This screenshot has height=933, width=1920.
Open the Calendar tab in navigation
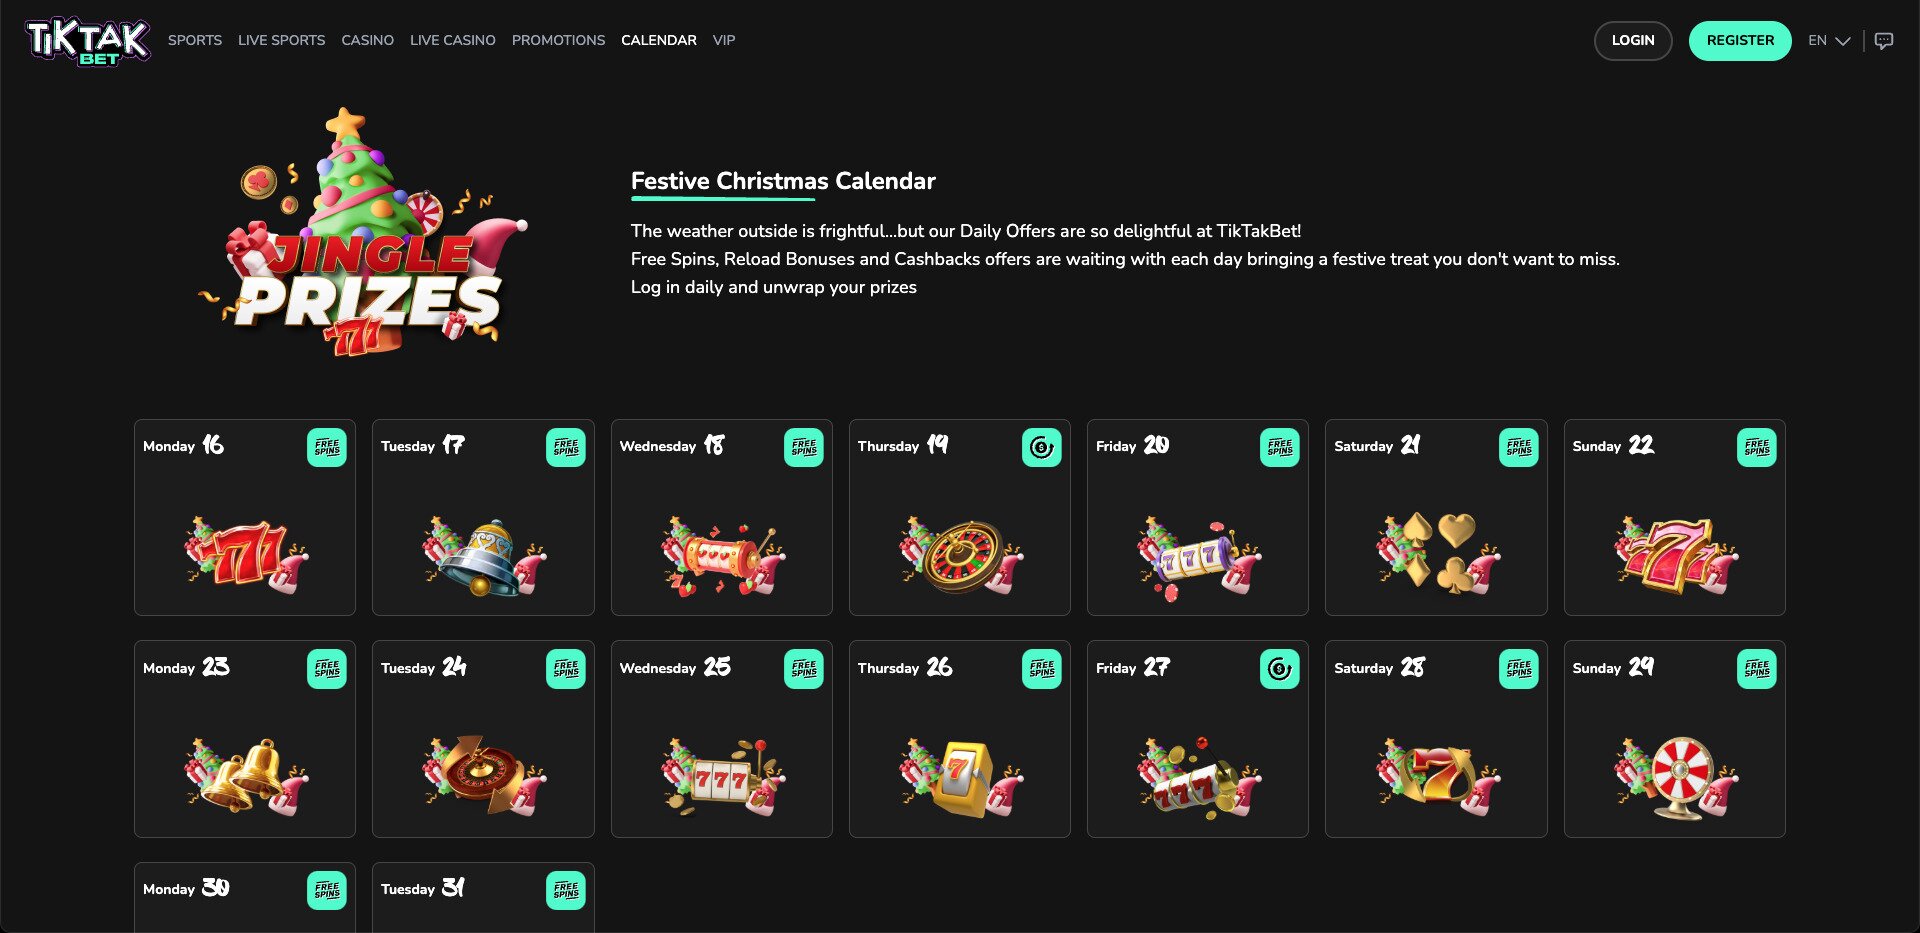click(658, 40)
